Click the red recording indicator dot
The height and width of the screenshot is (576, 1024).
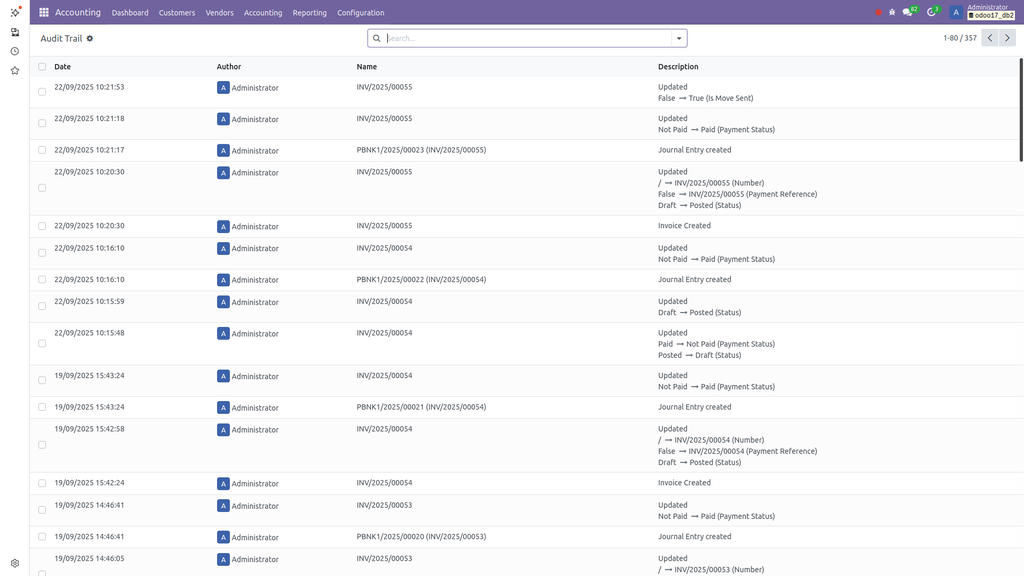(878, 13)
